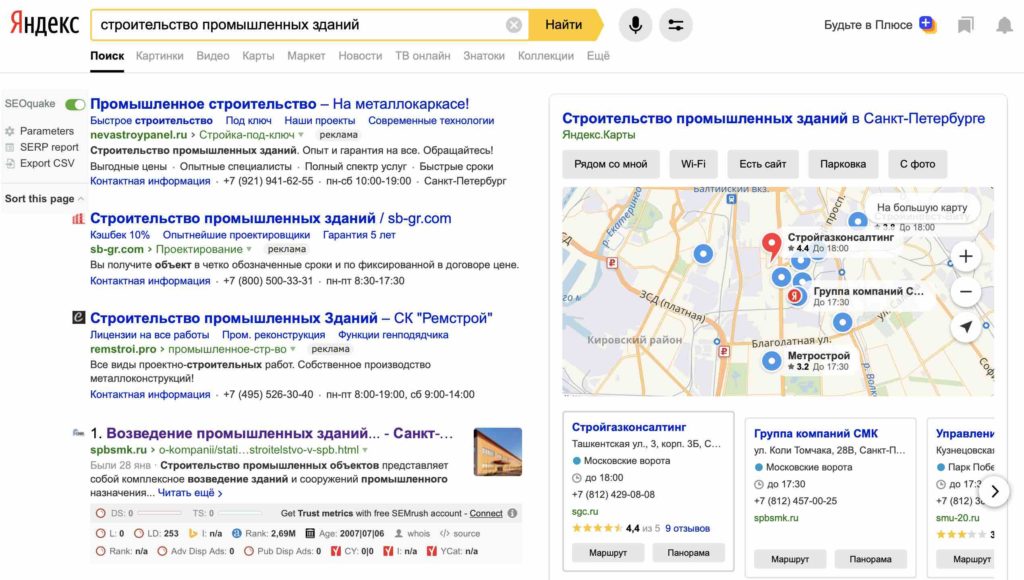The width and height of the screenshot is (1024, 580).
Task: Open SEMrush info icon beside Connect
Action: click(513, 513)
